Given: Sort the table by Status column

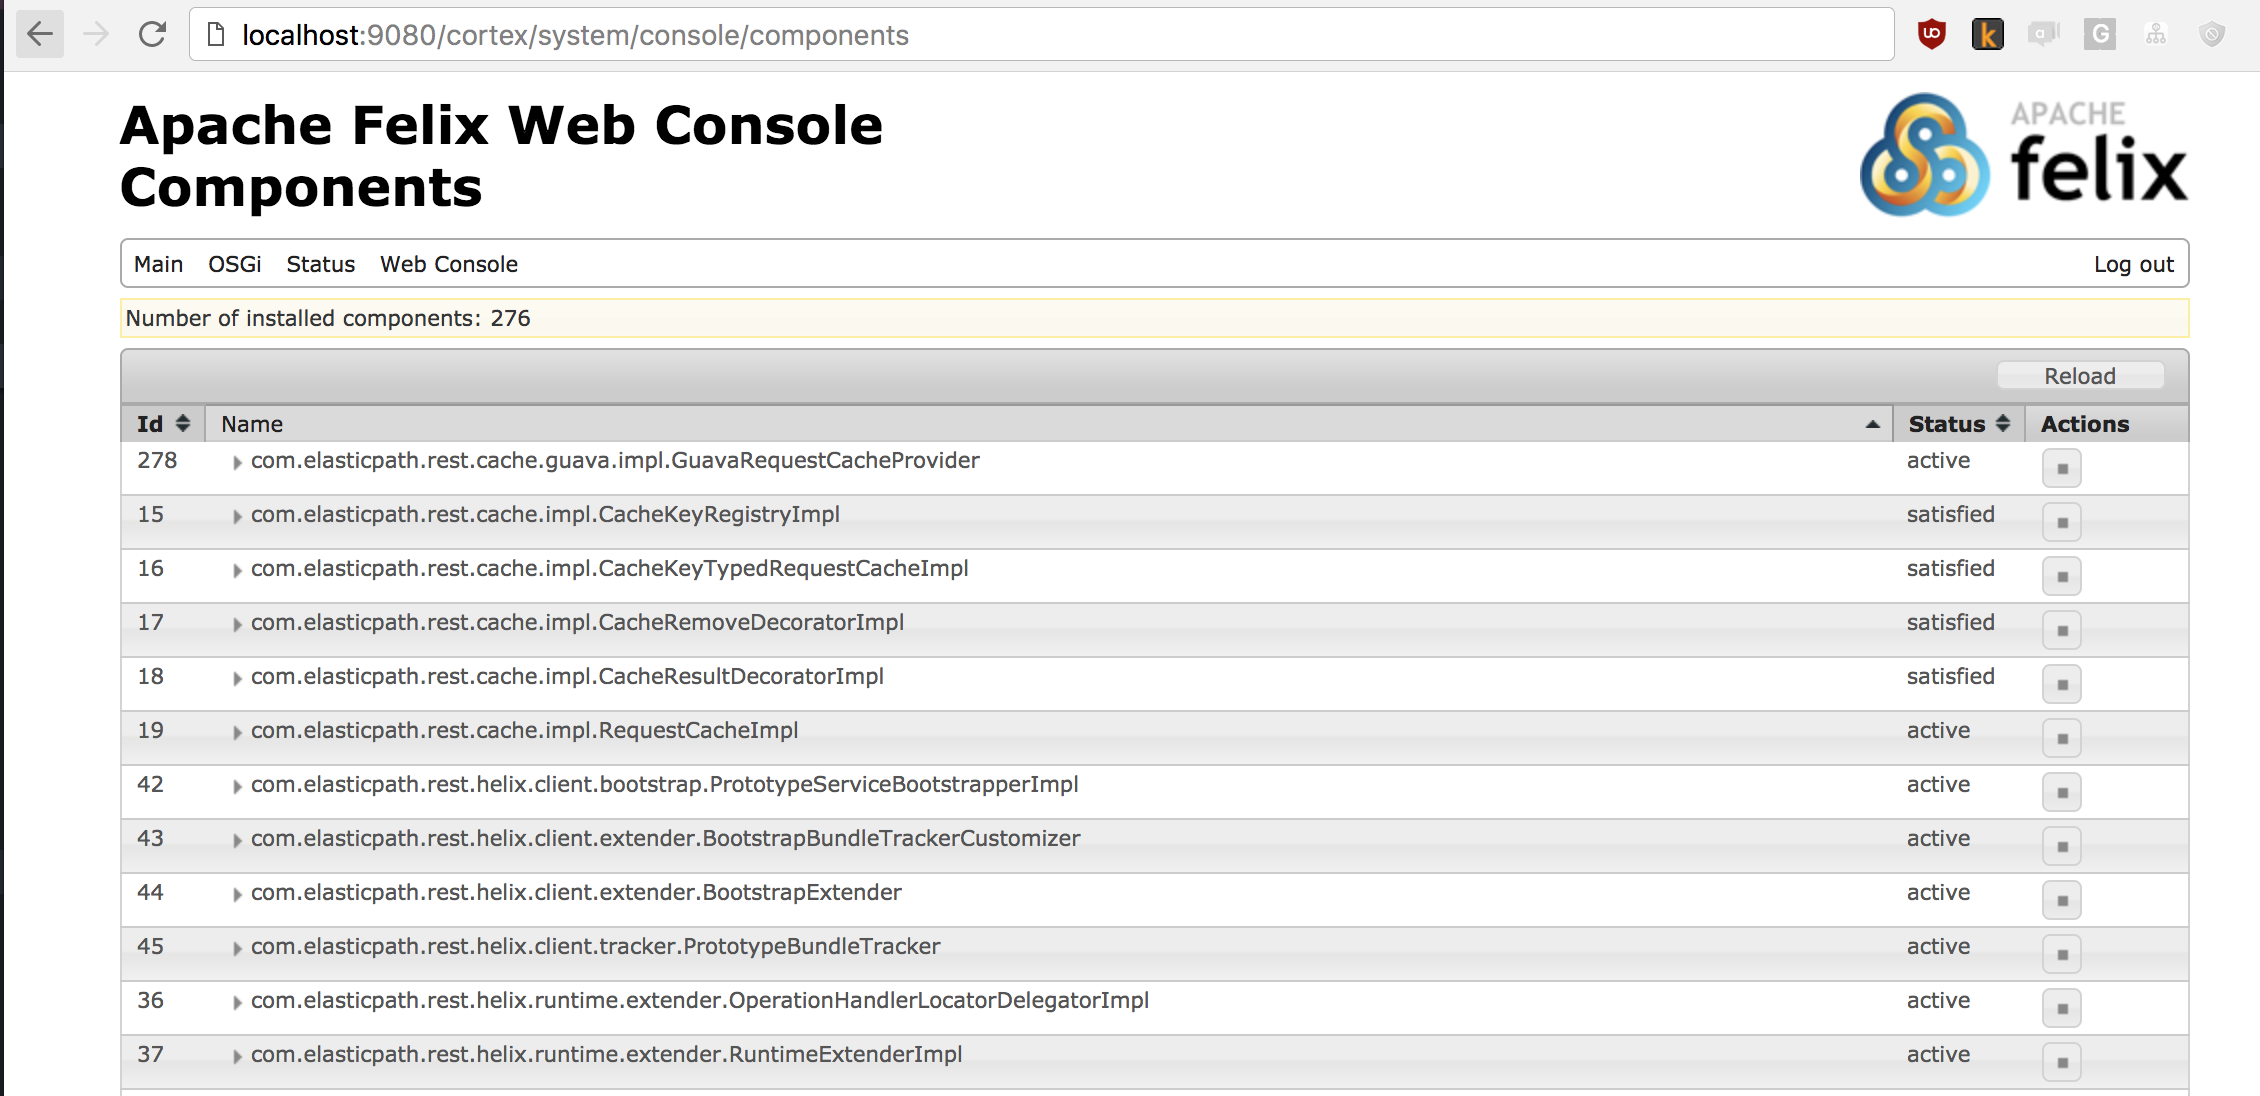Looking at the screenshot, I should [1958, 424].
